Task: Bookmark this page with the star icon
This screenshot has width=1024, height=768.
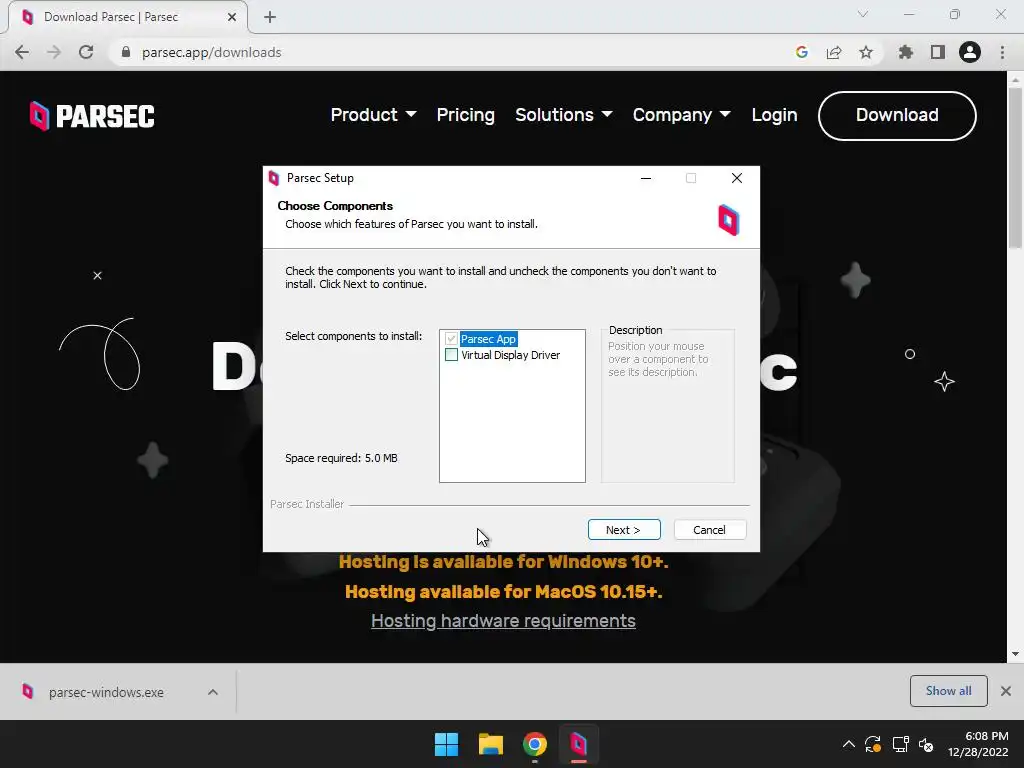Action: (866, 52)
